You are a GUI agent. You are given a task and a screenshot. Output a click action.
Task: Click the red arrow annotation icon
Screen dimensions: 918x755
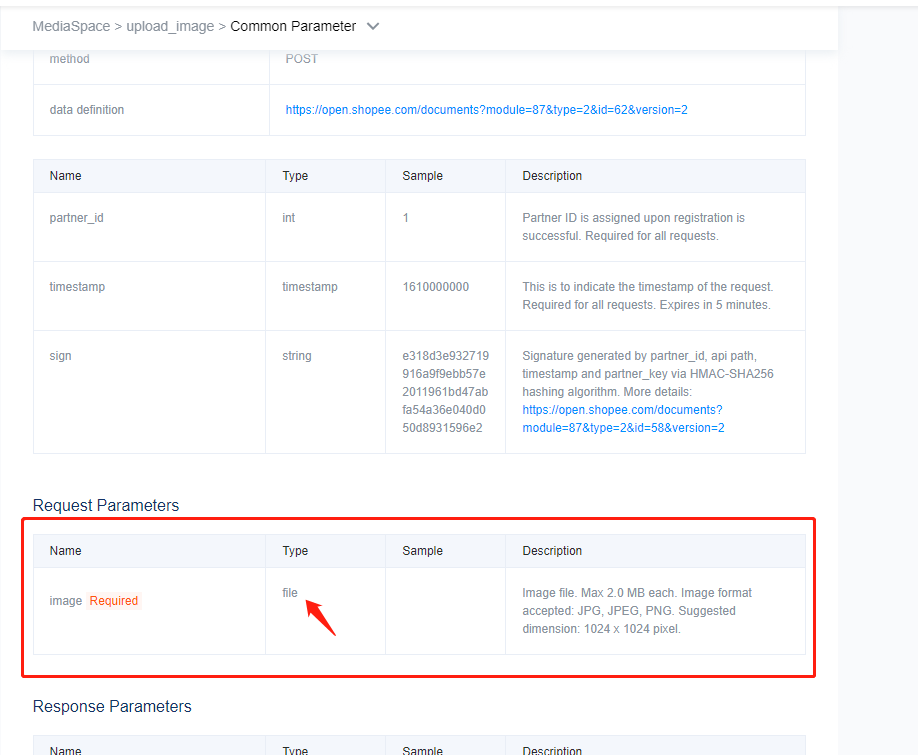(320, 617)
